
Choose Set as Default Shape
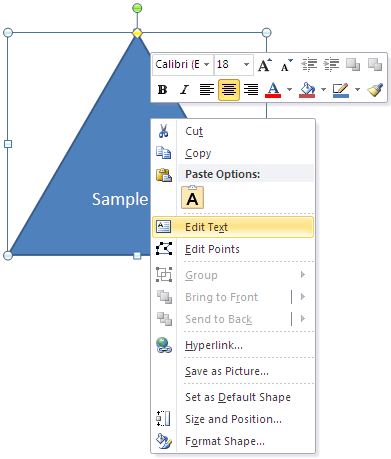[238, 397]
